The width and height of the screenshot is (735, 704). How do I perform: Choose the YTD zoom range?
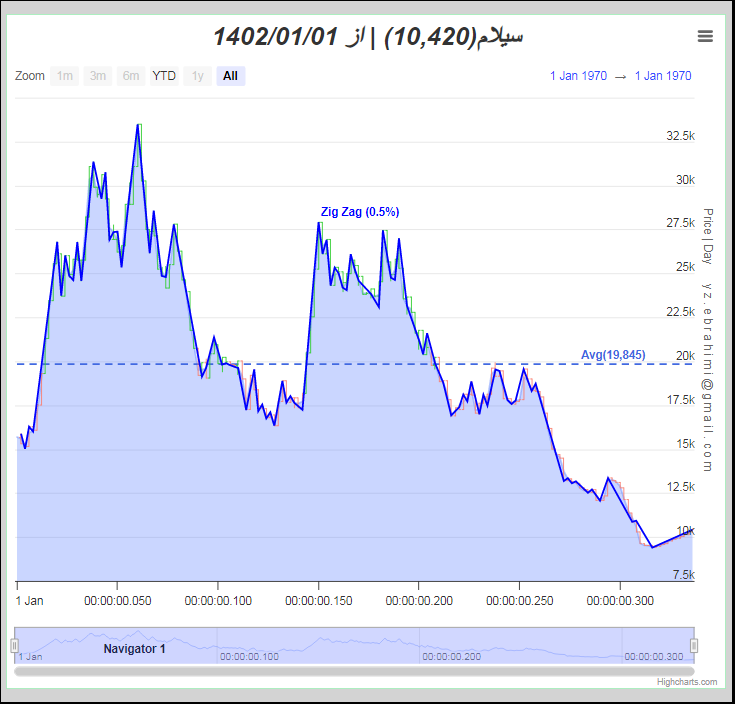(x=164, y=76)
